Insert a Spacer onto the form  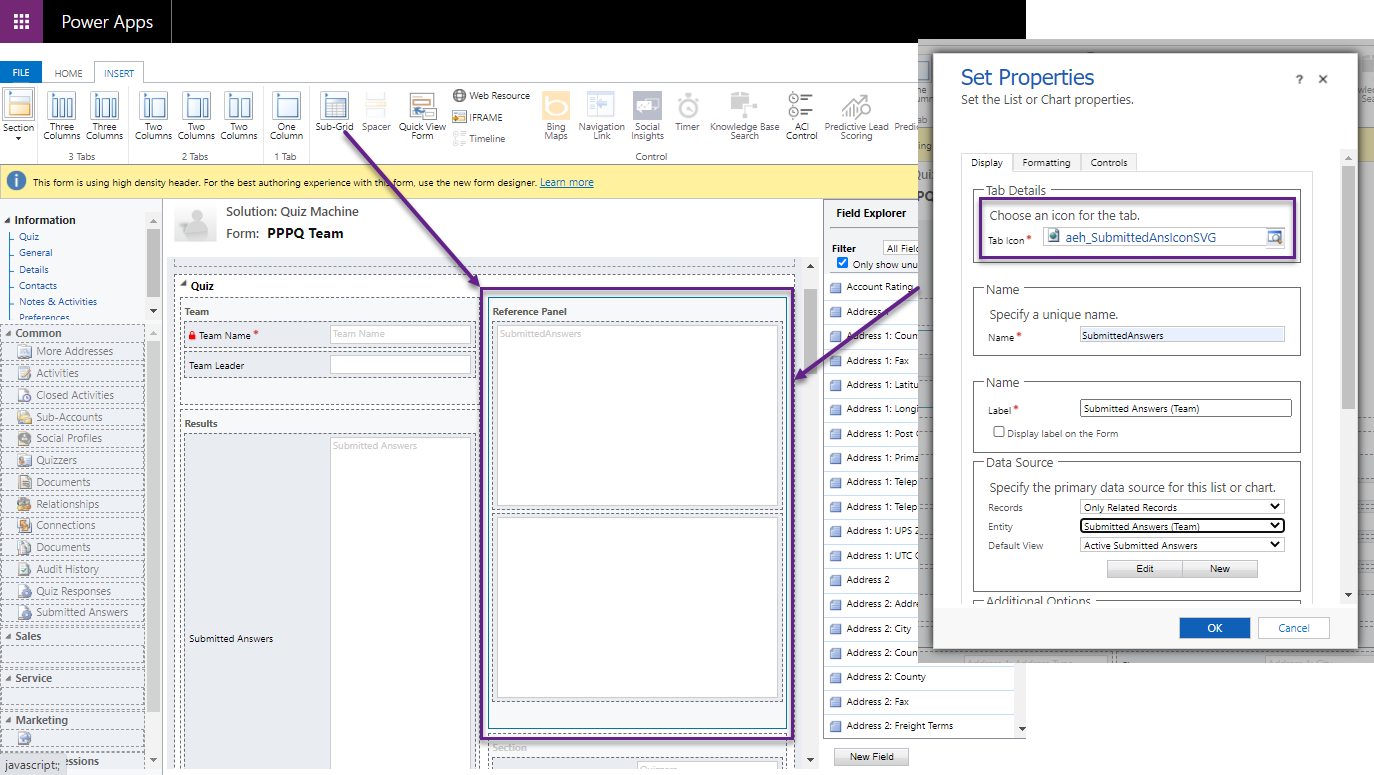tap(375, 112)
